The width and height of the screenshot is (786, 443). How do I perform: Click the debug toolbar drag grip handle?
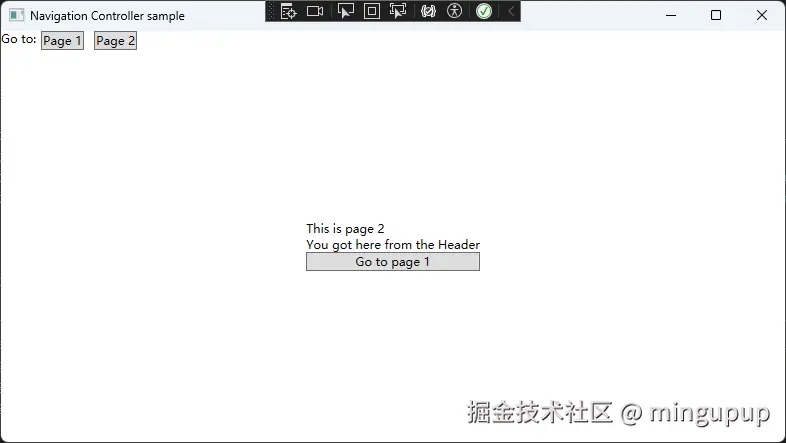coord(271,11)
